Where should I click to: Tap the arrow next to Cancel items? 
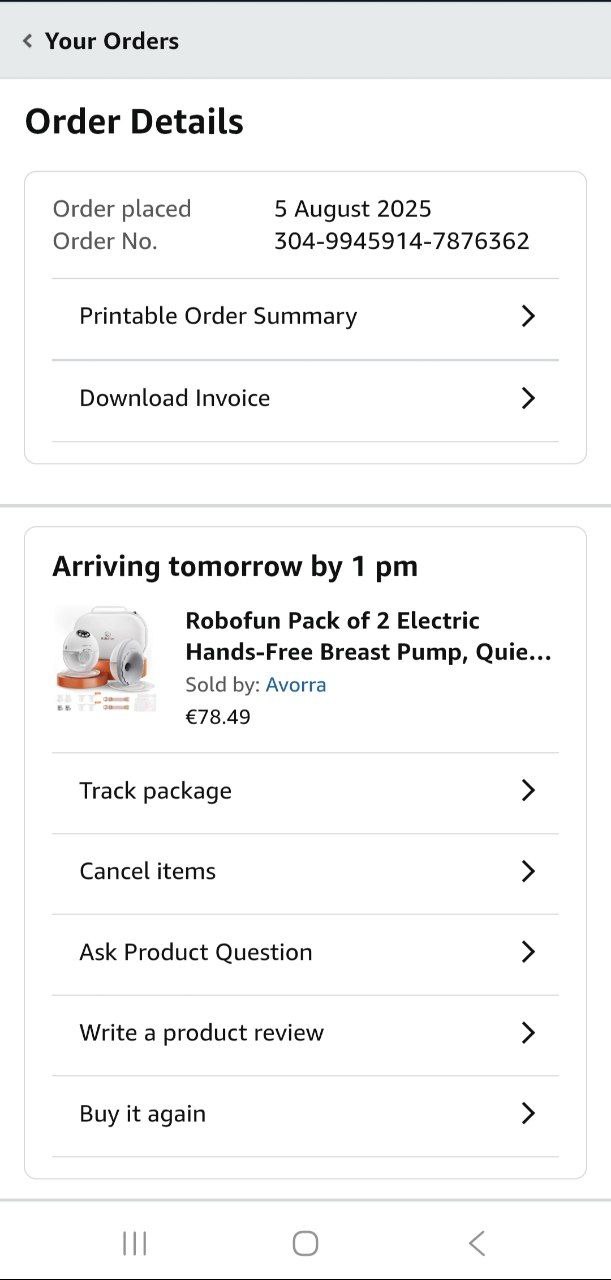pyautogui.click(x=528, y=871)
